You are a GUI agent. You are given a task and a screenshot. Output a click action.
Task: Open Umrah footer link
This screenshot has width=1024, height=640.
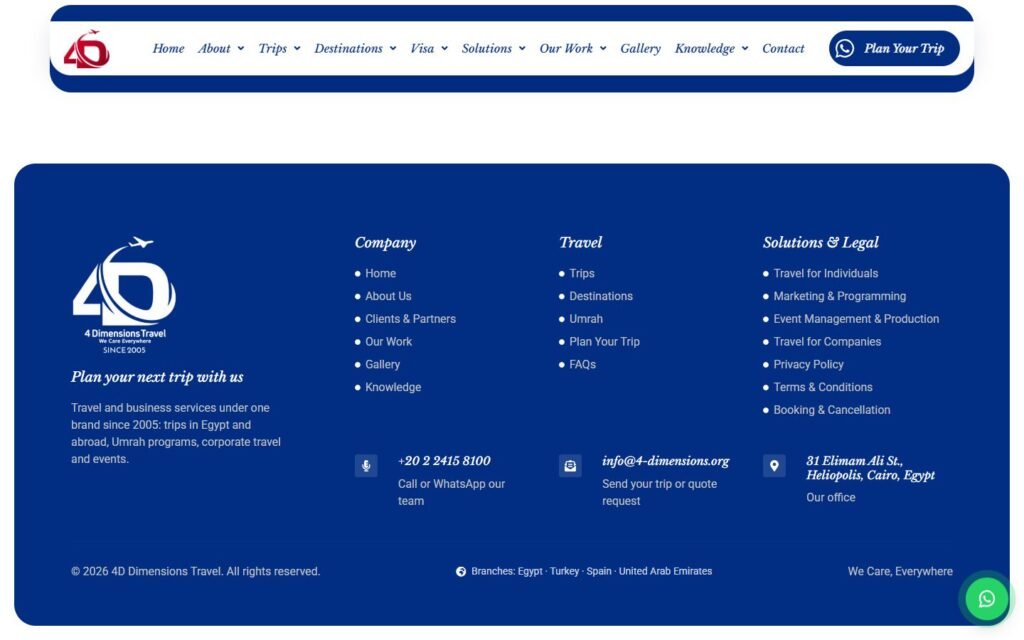pyautogui.click(x=586, y=319)
